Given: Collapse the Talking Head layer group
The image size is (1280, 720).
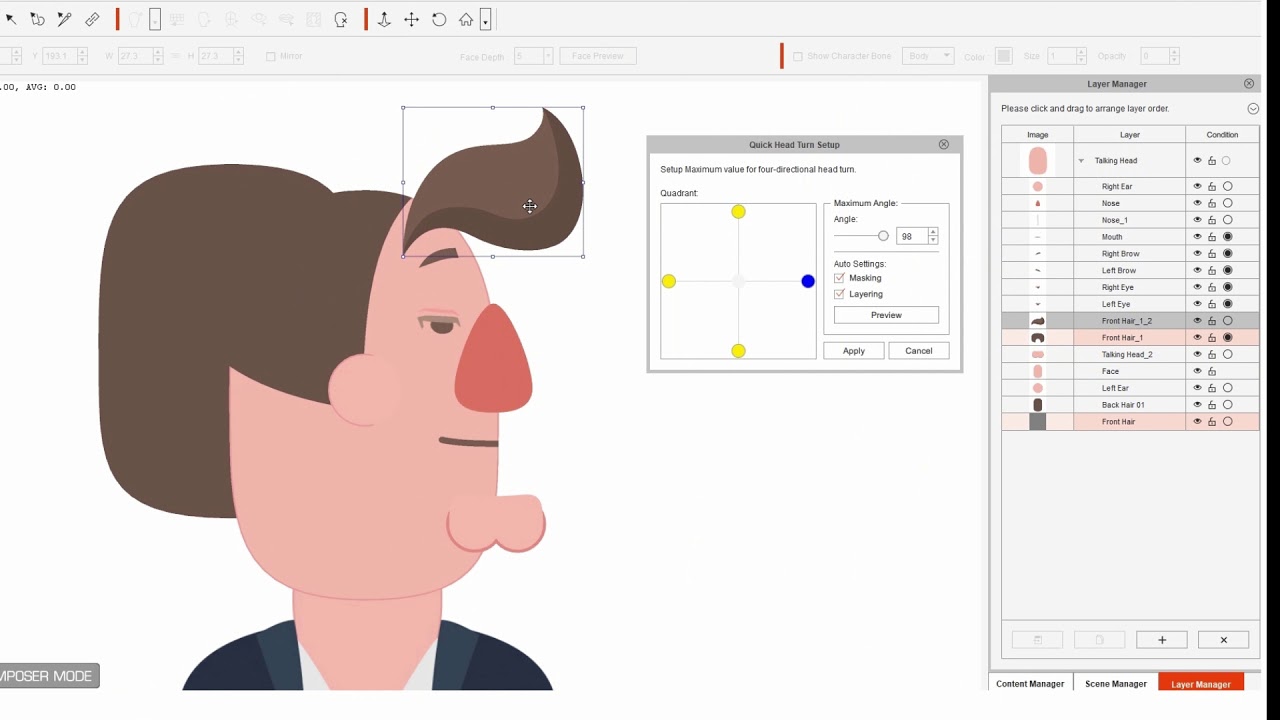Looking at the screenshot, I should pyautogui.click(x=1081, y=161).
